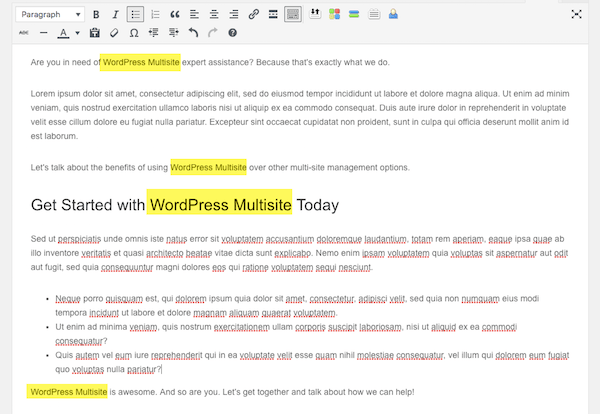
Task: Align text left
Action: point(194,15)
